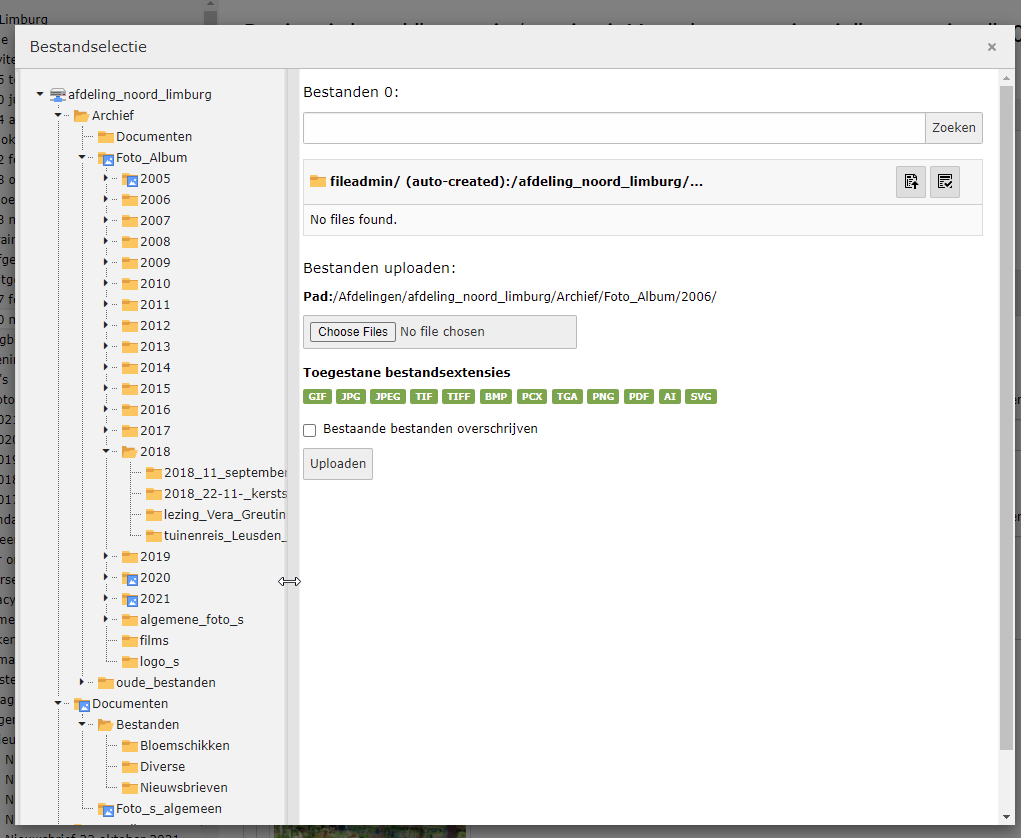Viewport: 1021px width, 838px height.
Task: Click the Foto_Album folder icon
Action: (x=106, y=158)
